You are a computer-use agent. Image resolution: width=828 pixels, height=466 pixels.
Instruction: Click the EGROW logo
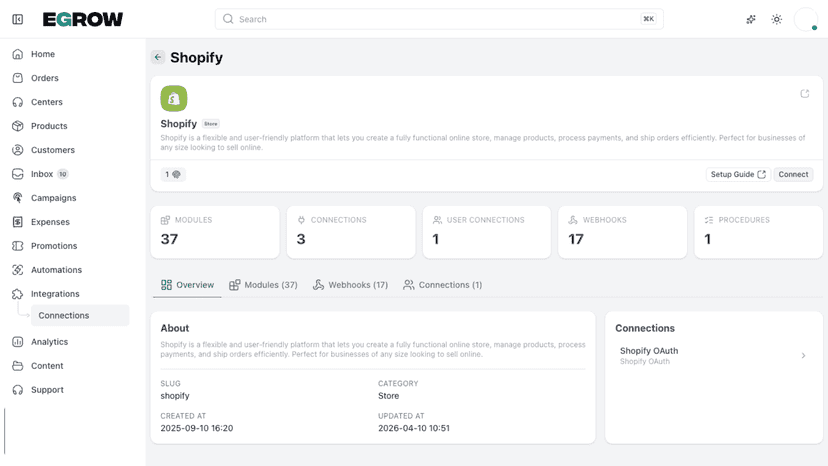coord(82,20)
